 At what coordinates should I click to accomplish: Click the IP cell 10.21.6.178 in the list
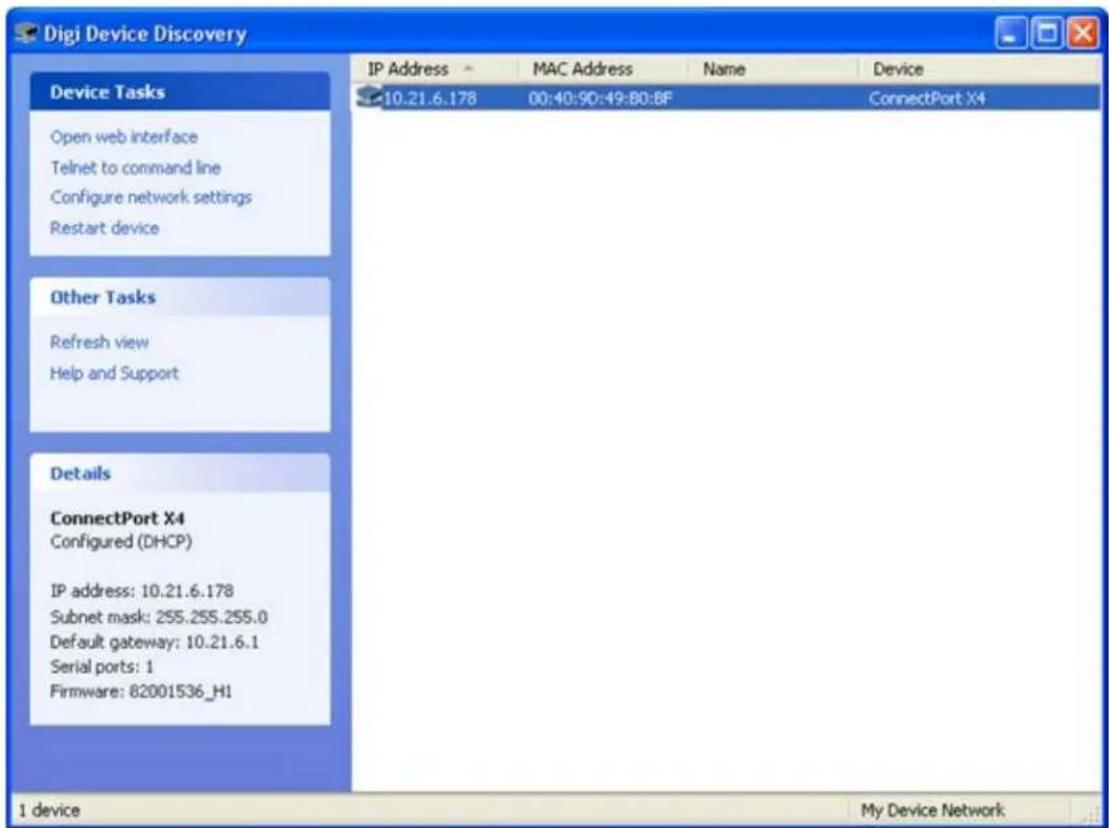tap(429, 98)
